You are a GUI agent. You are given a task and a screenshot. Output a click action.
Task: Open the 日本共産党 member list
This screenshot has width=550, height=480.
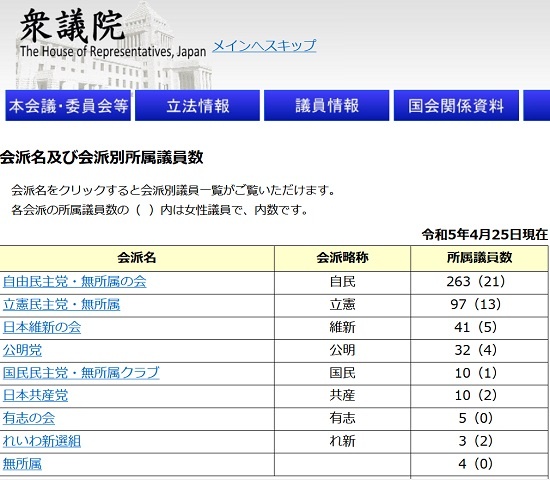click(35, 395)
